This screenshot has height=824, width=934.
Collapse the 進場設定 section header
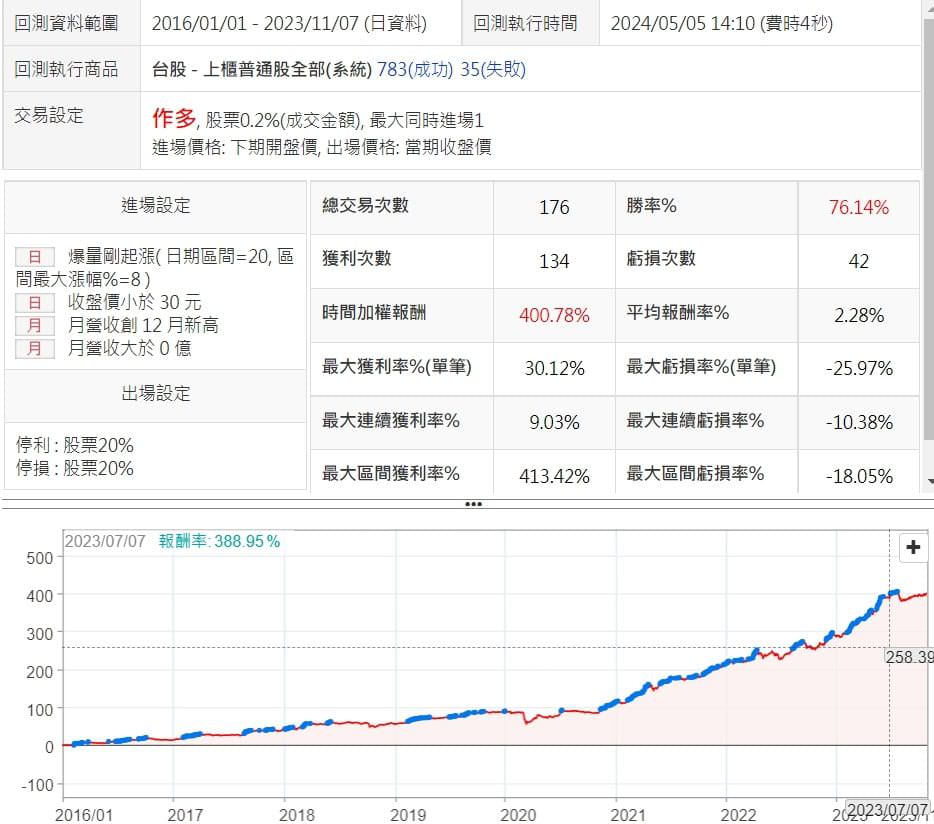[155, 206]
